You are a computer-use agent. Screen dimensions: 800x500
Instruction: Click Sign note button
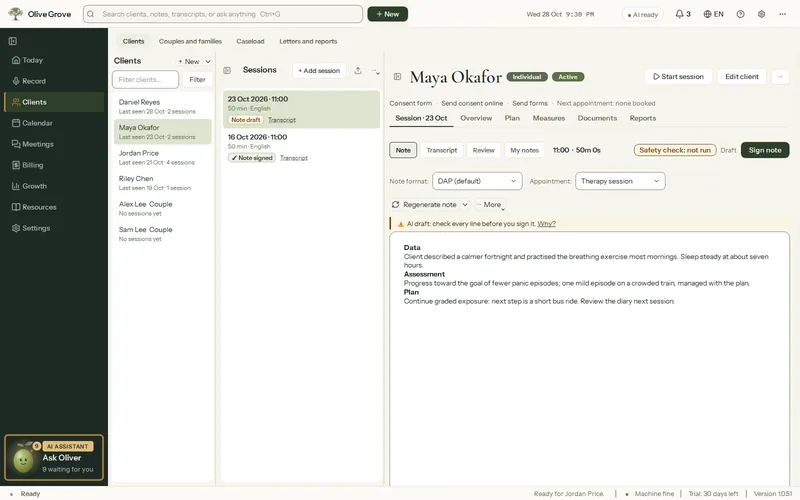pyautogui.click(x=765, y=150)
